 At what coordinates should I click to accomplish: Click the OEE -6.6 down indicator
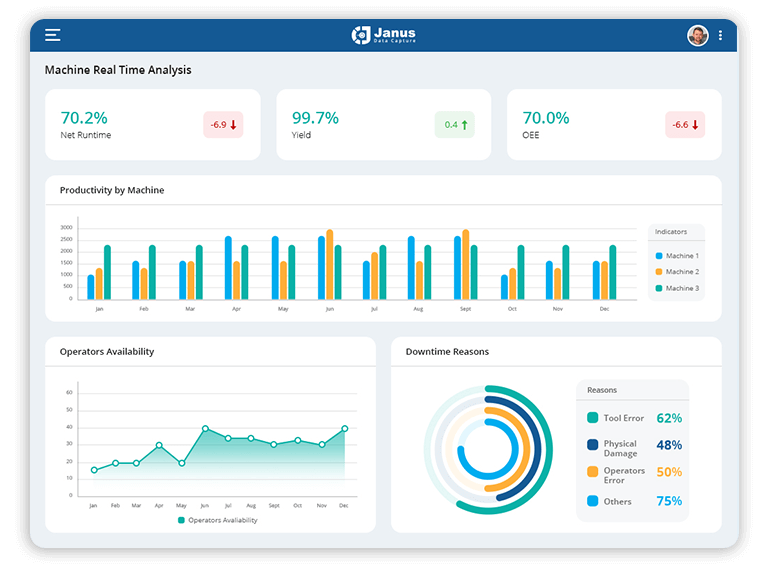coord(685,125)
